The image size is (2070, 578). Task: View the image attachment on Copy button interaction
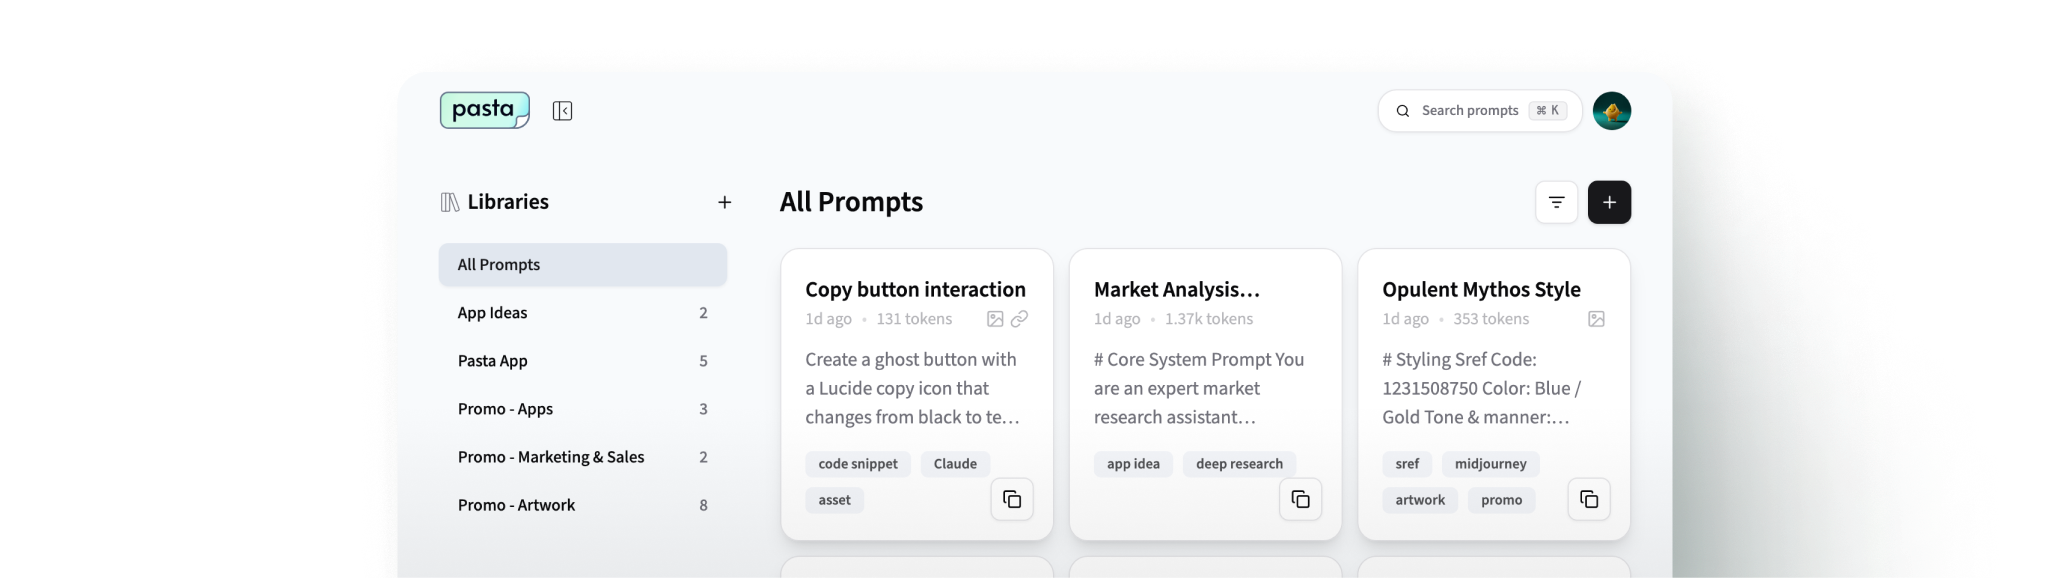[994, 319]
